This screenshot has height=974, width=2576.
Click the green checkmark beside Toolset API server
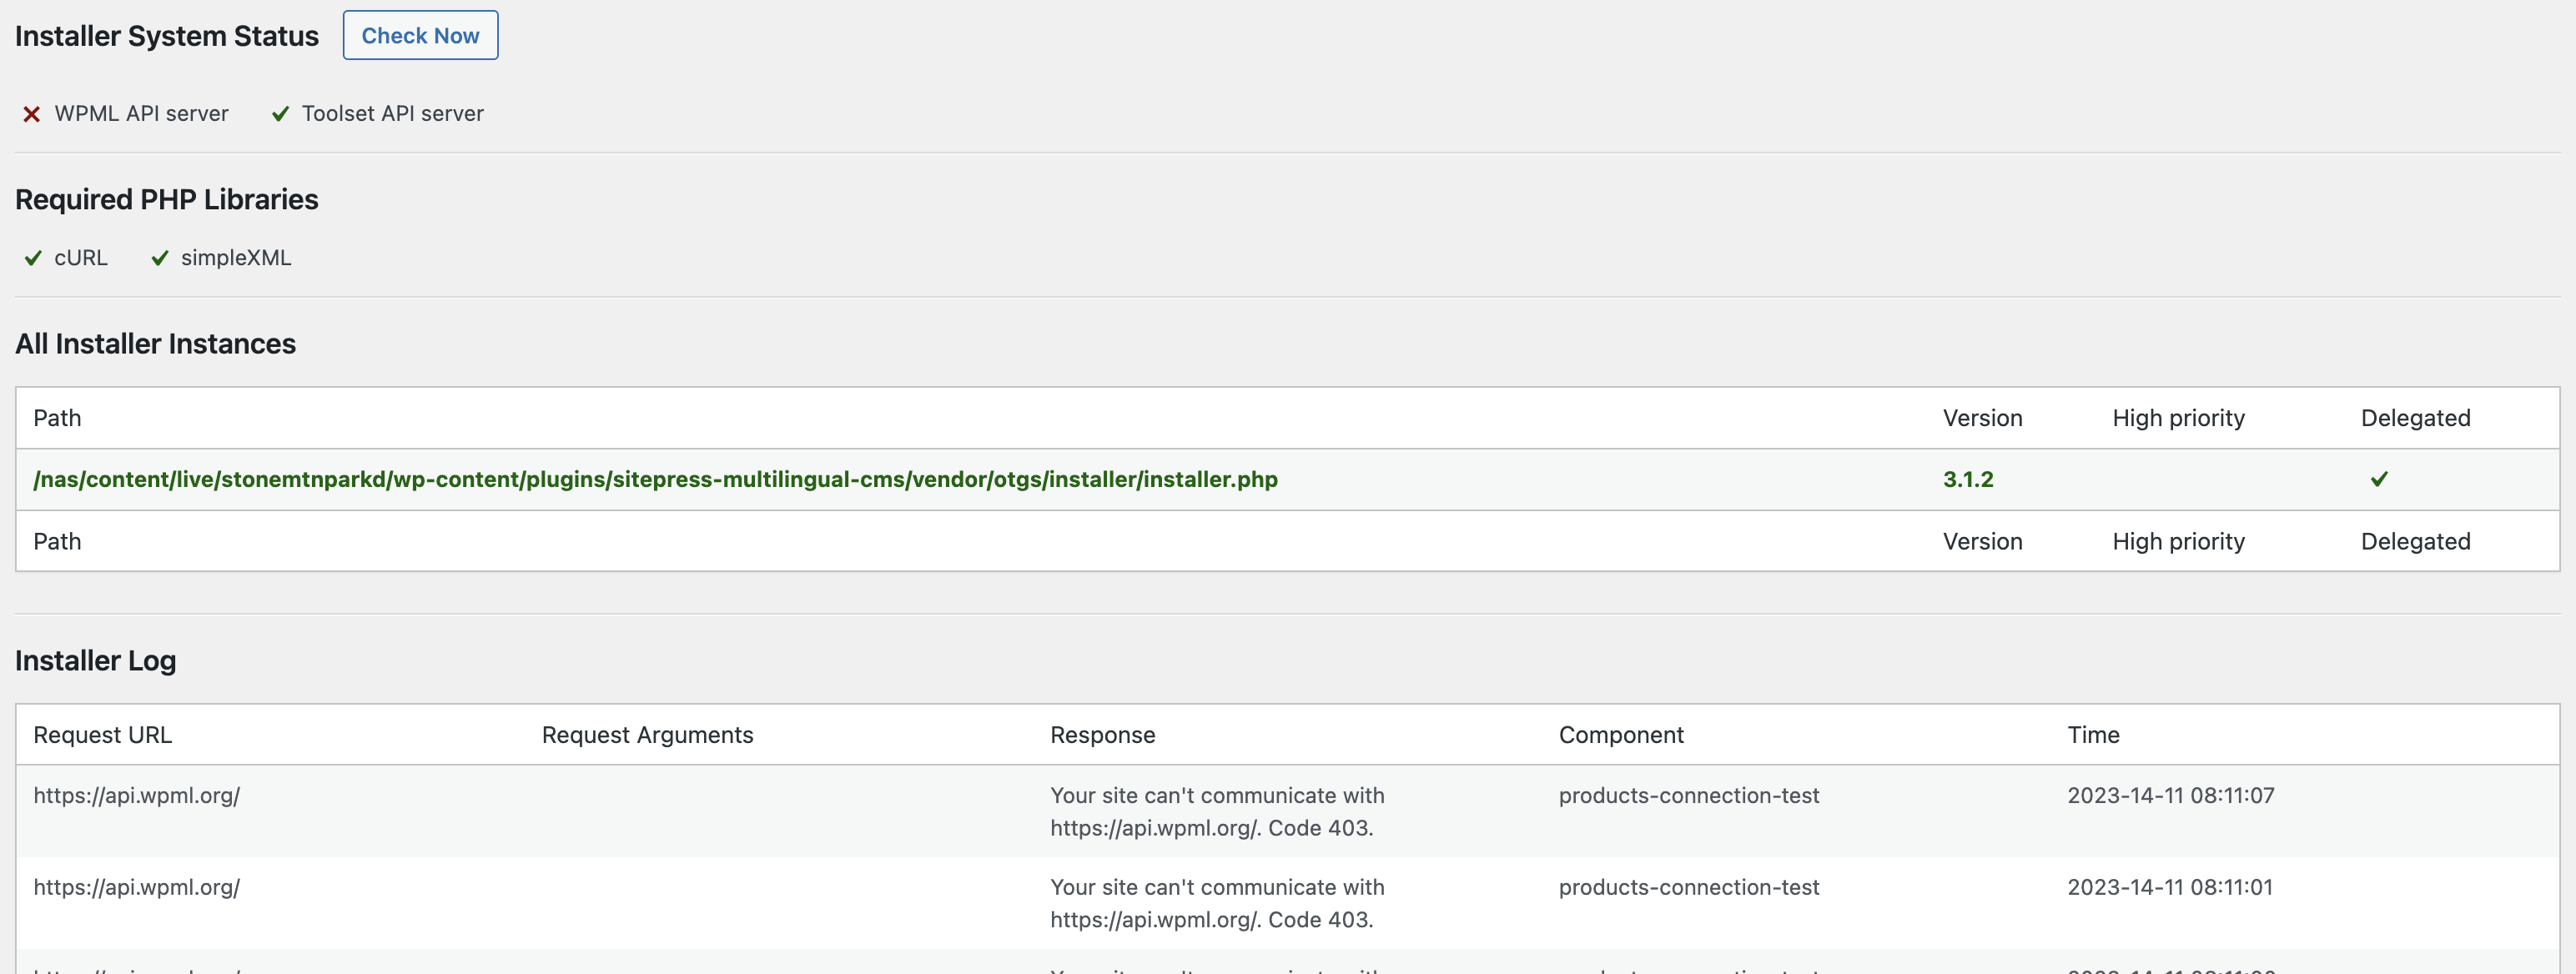click(280, 114)
